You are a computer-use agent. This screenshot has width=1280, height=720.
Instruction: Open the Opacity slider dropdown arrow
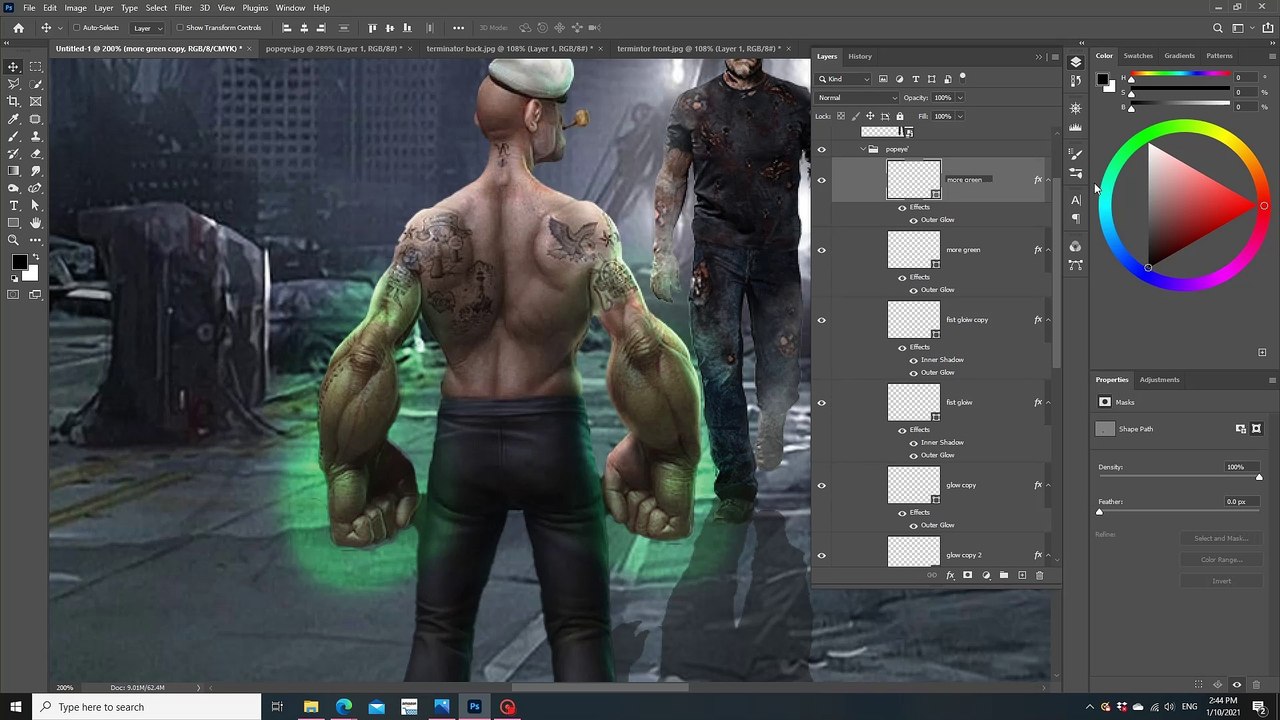point(960,98)
